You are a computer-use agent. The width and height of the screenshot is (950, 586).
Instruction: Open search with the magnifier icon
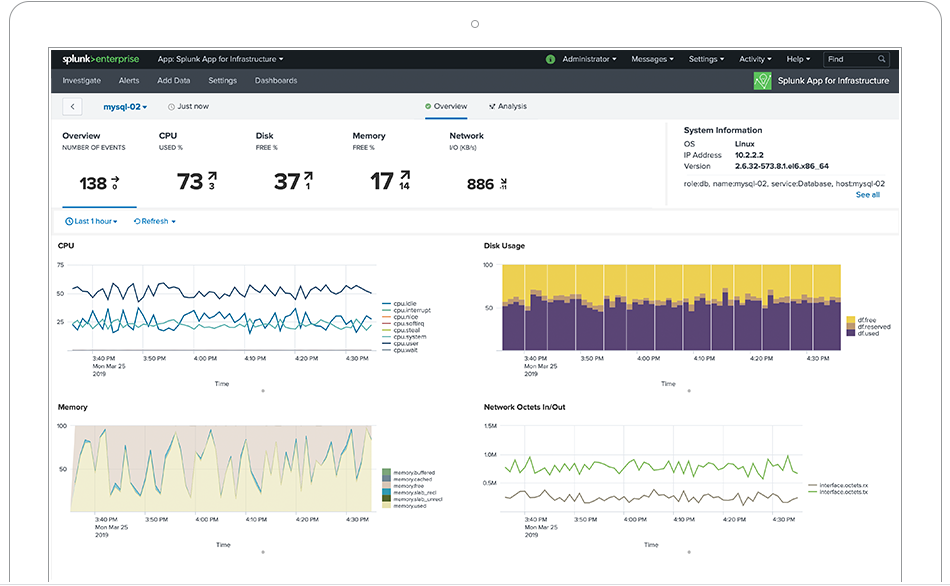(x=884, y=58)
